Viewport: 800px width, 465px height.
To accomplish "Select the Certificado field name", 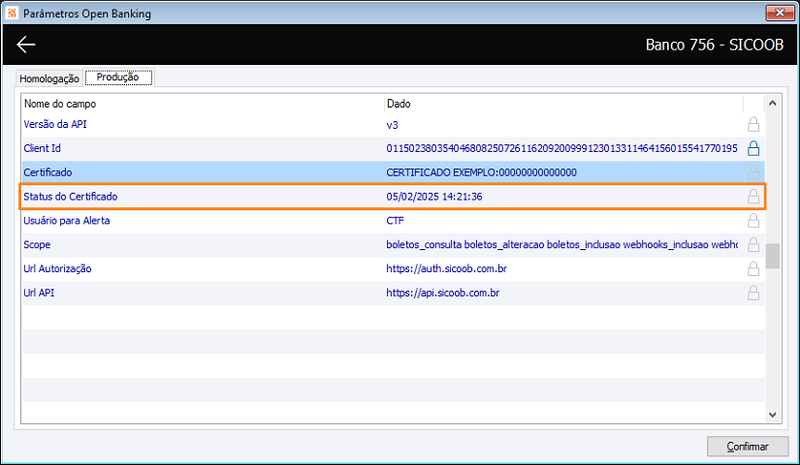I will (47, 173).
